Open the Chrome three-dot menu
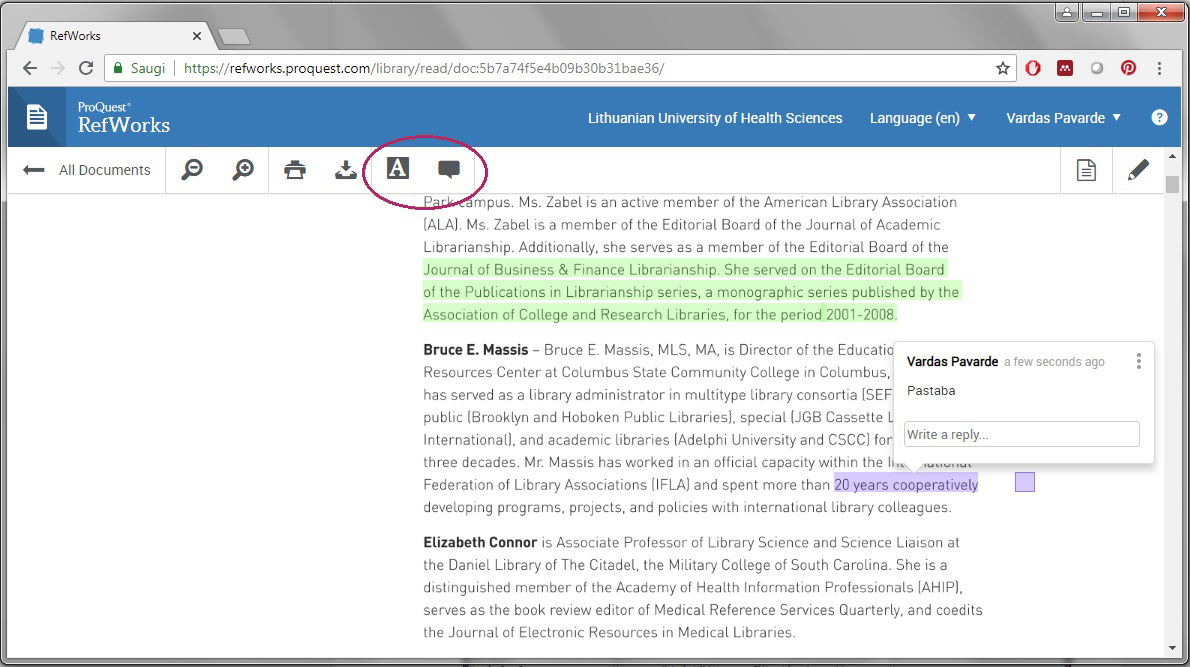 click(x=1160, y=68)
